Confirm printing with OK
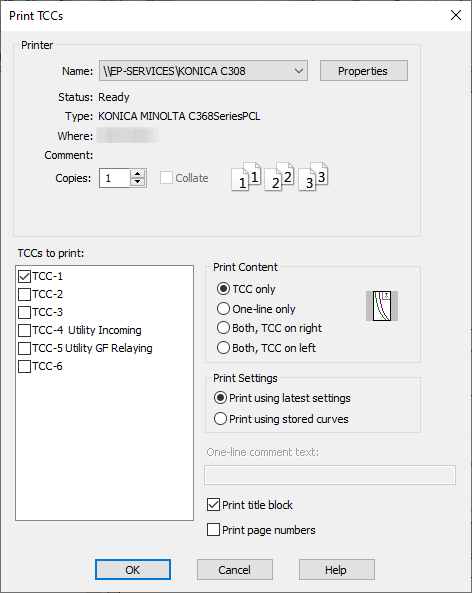Image resolution: width=472 pixels, height=593 pixels. (133, 570)
